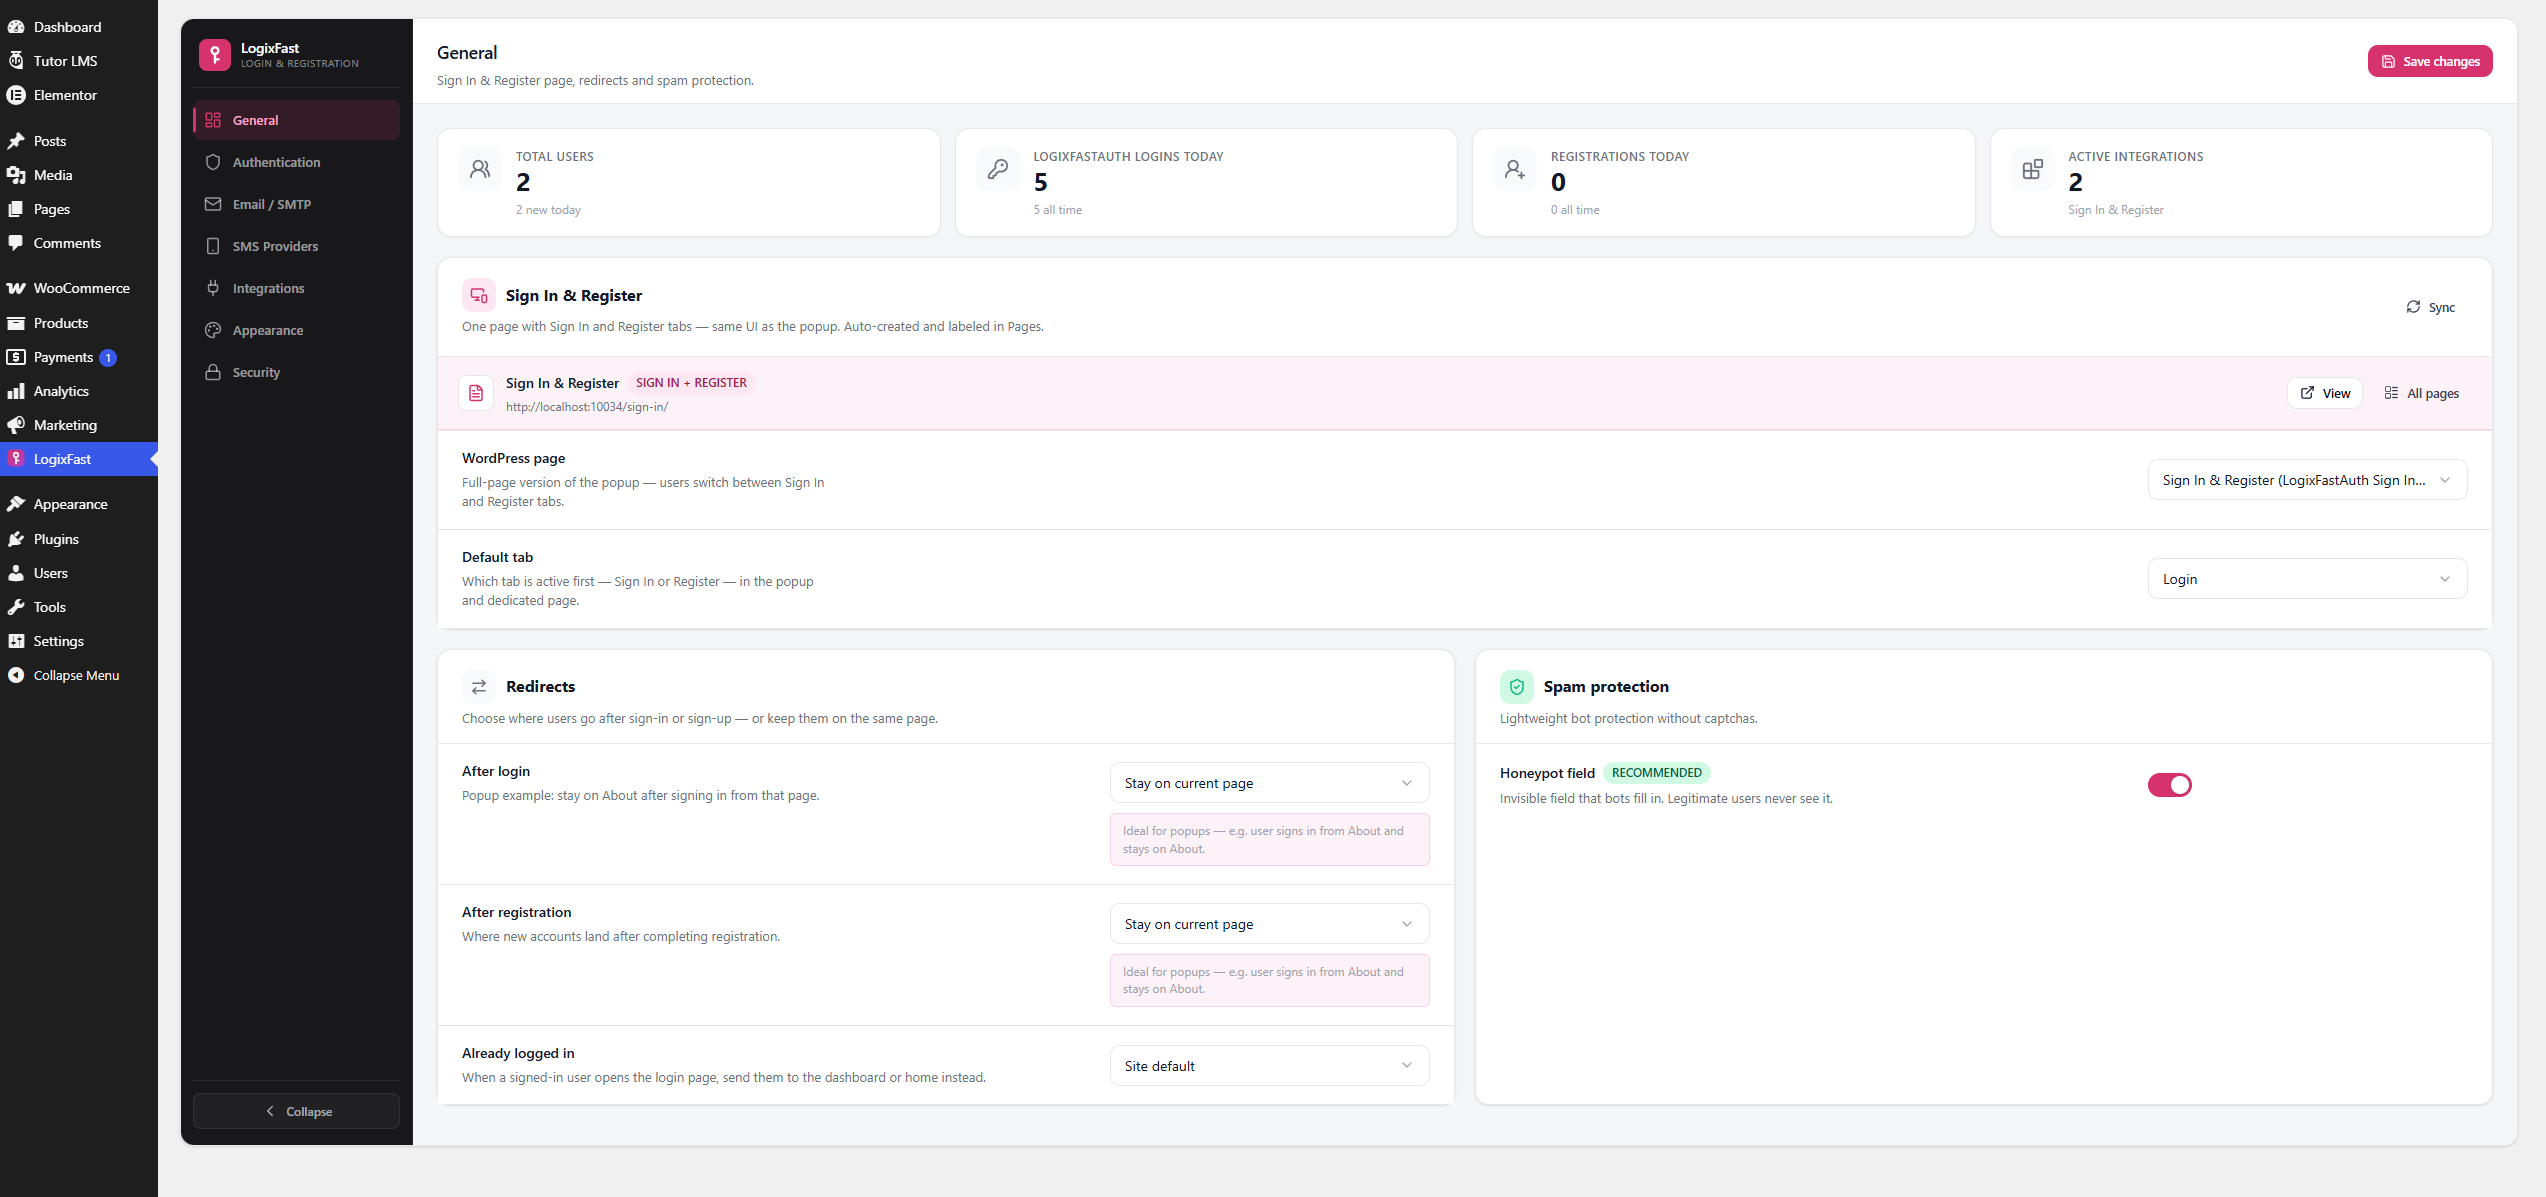The image size is (2546, 1197).
Task: Click the Total Users stat card
Action: [x=689, y=182]
